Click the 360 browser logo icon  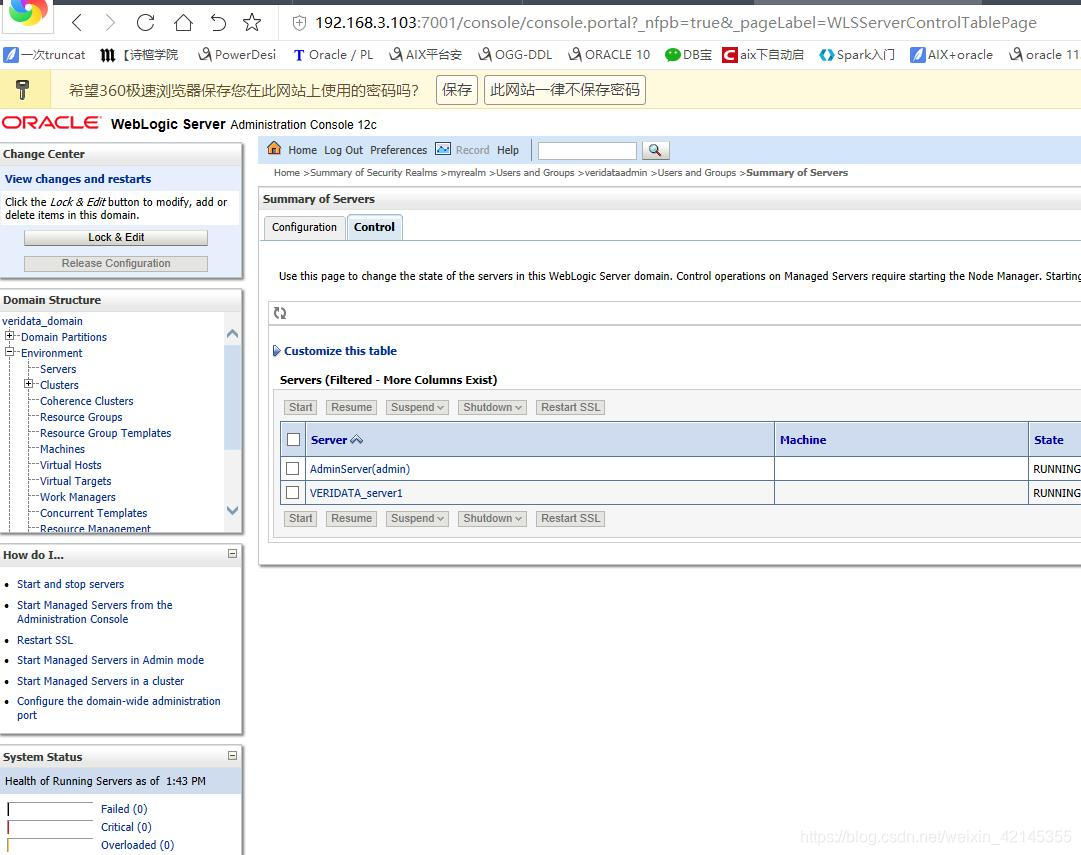tap(28, 12)
